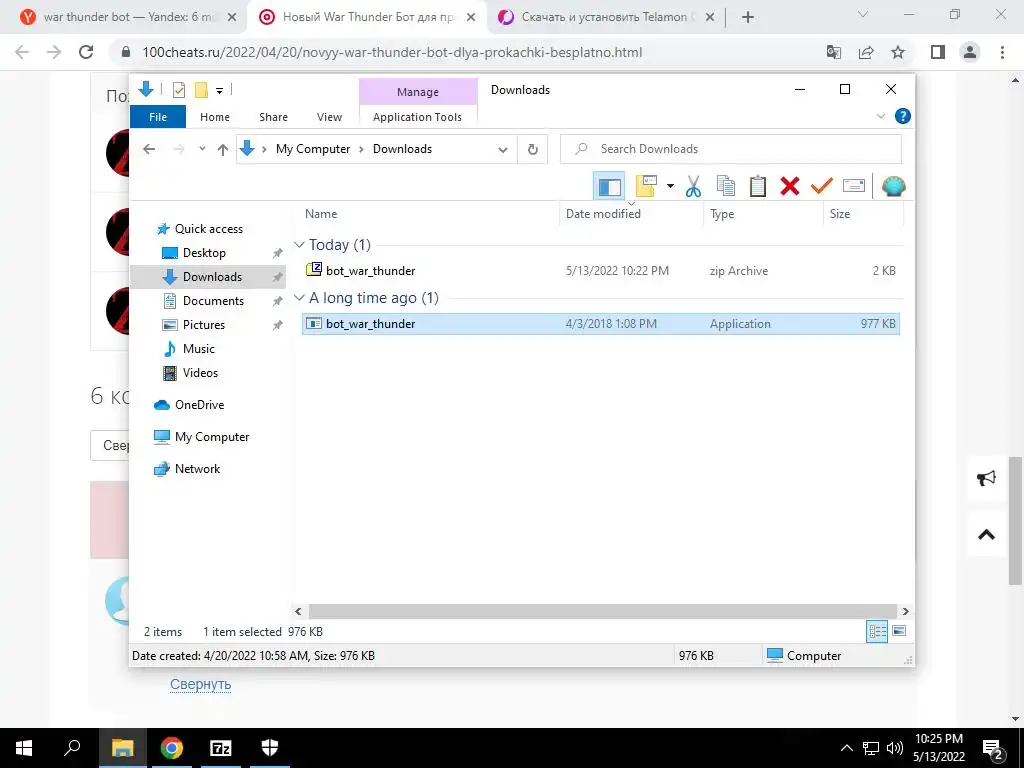Collapse the Today (1) group
Screen dimensions: 1024x768
point(300,245)
